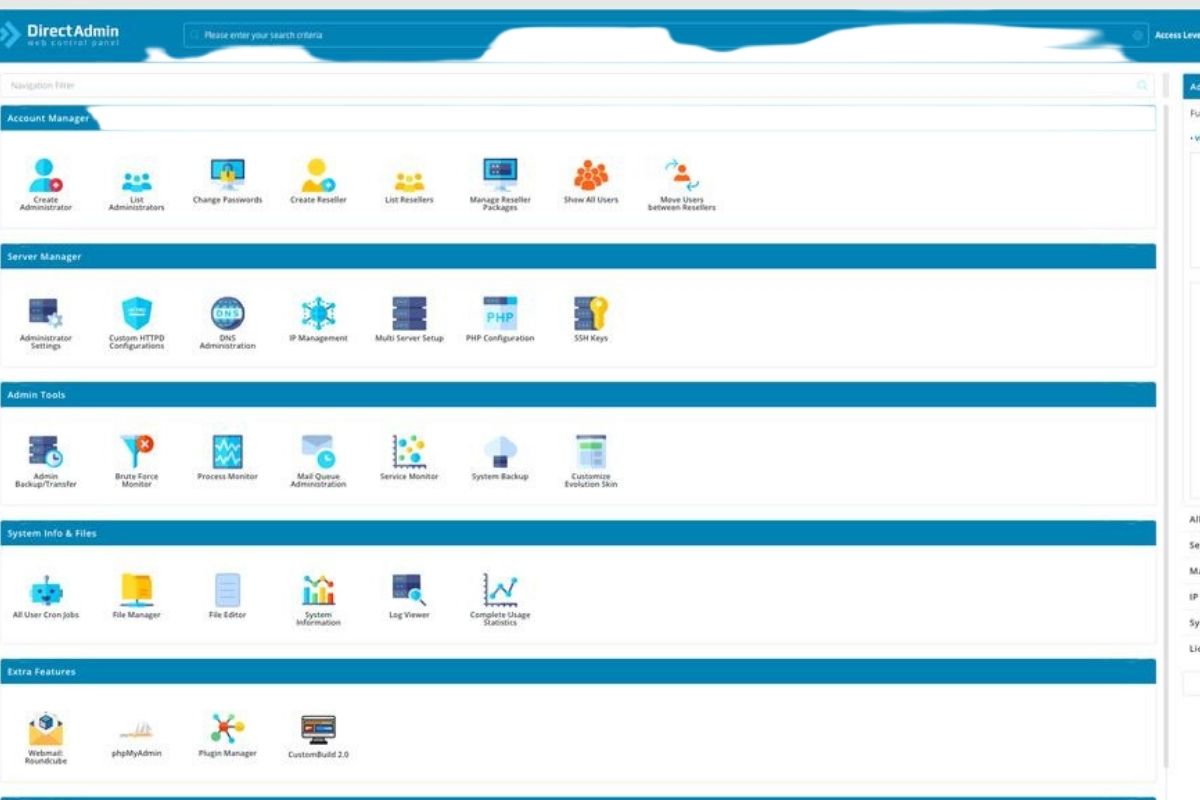Screen dimensions: 1200x800
Task: Launch phpMyAdmin
Action: click(x=137, y=731)
